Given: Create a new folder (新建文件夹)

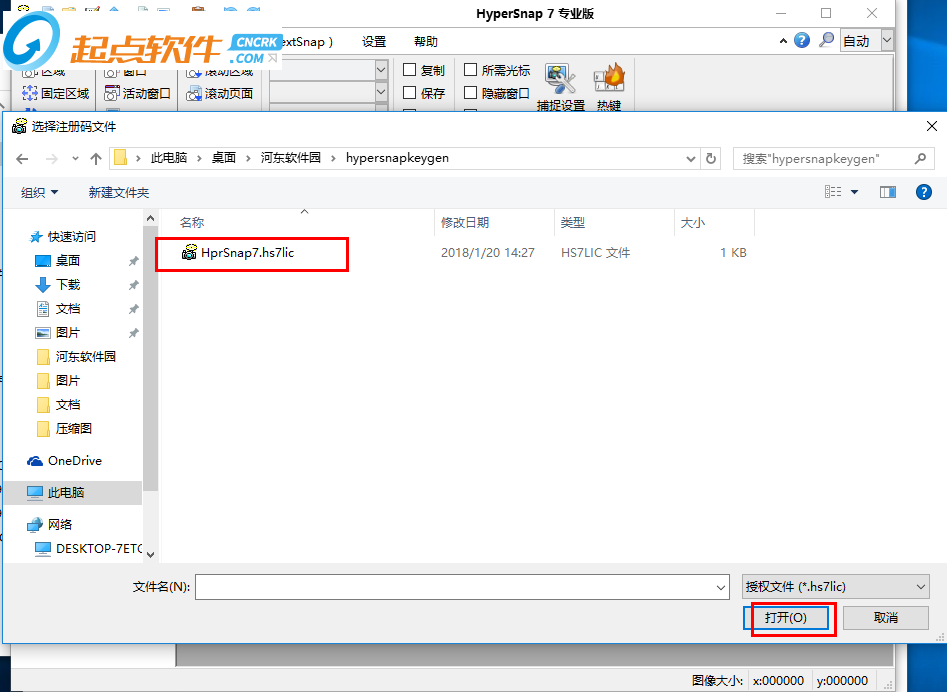Looking at the screenshot, I should tap(118, 193).
